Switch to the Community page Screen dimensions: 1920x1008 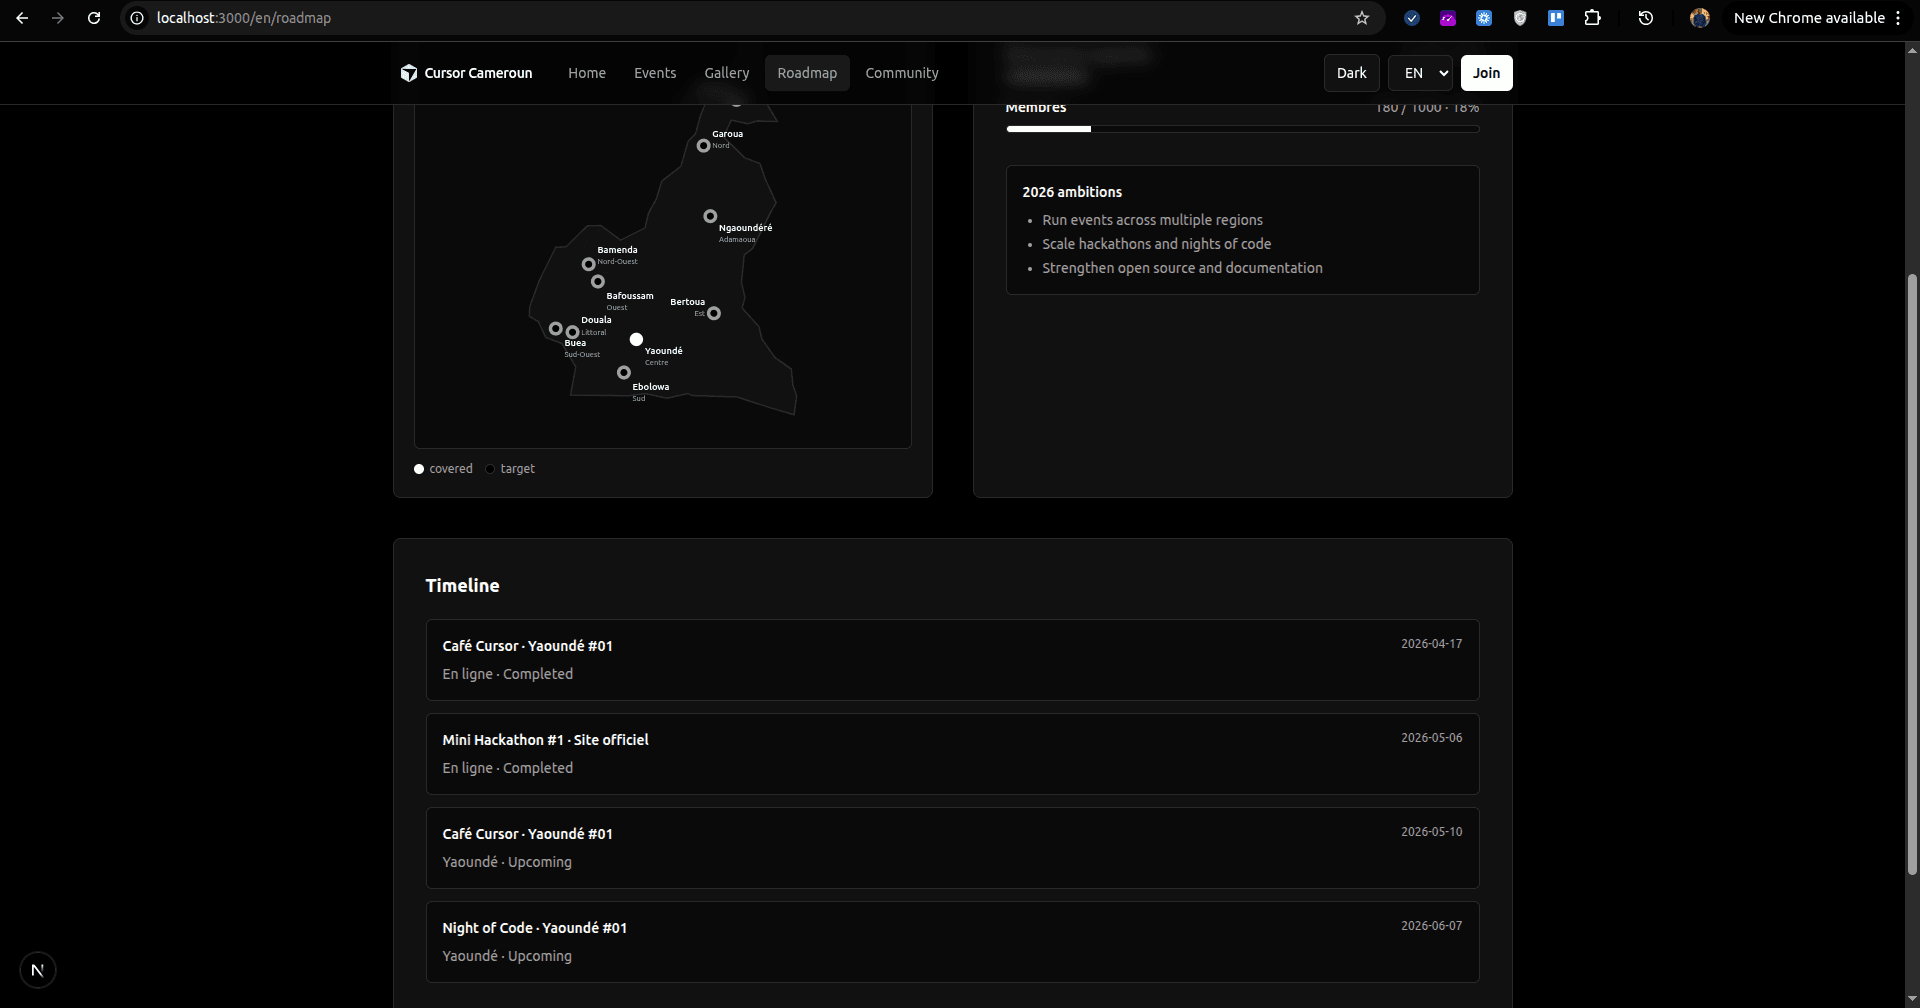pyautogui.click(x=902, y=73)
